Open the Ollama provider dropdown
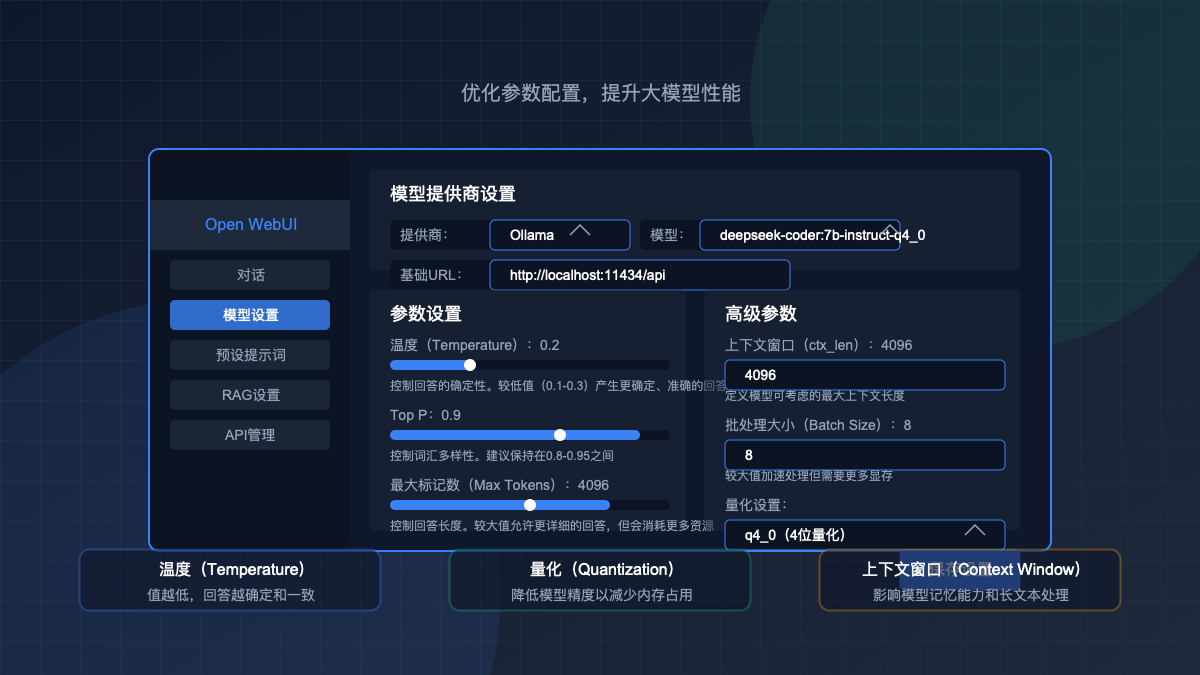Screen dimensions: 1200x675 tap(560, 235)
